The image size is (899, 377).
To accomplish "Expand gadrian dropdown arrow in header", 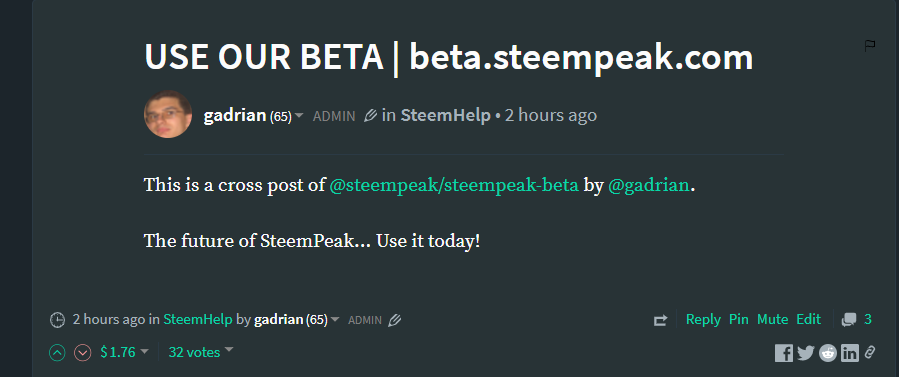I will pyautogui.click(x=299, y=116).
